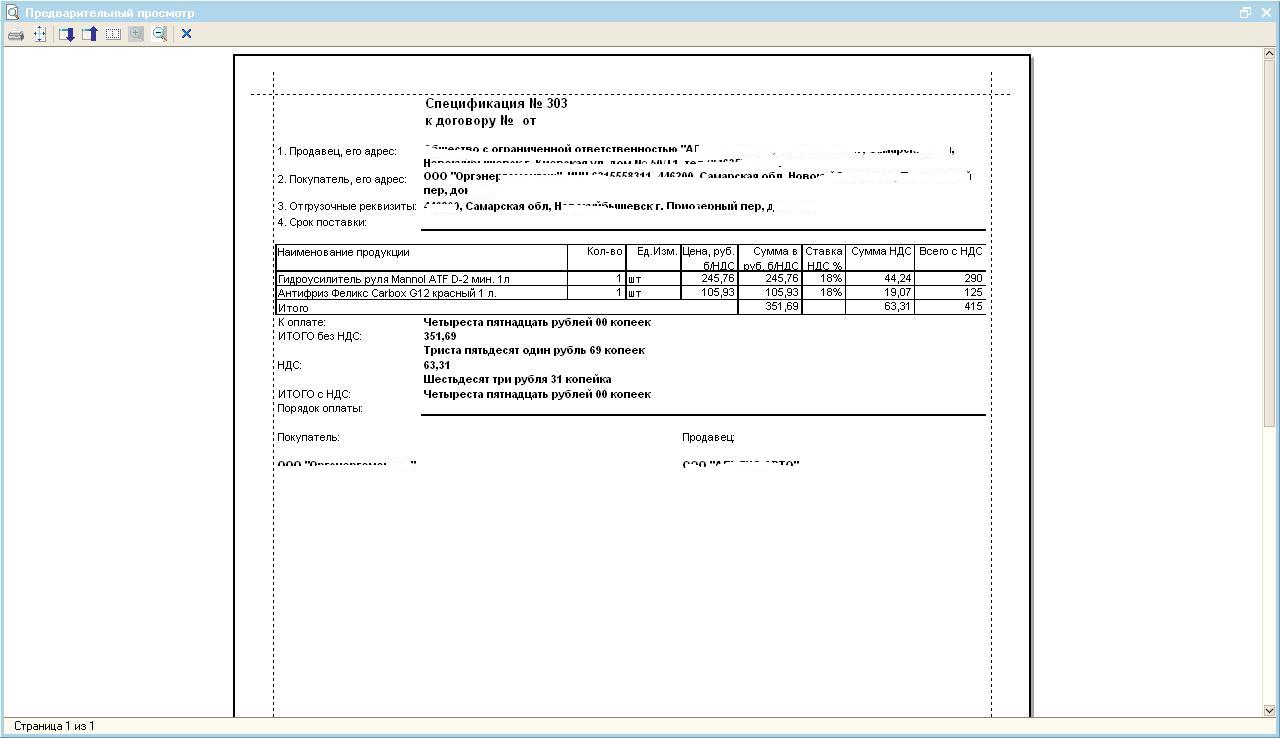Image resolution: width=1280 pixels, height=738 pixels.
Task: Click the label 'К оплате:'
Action: (301, 323)
